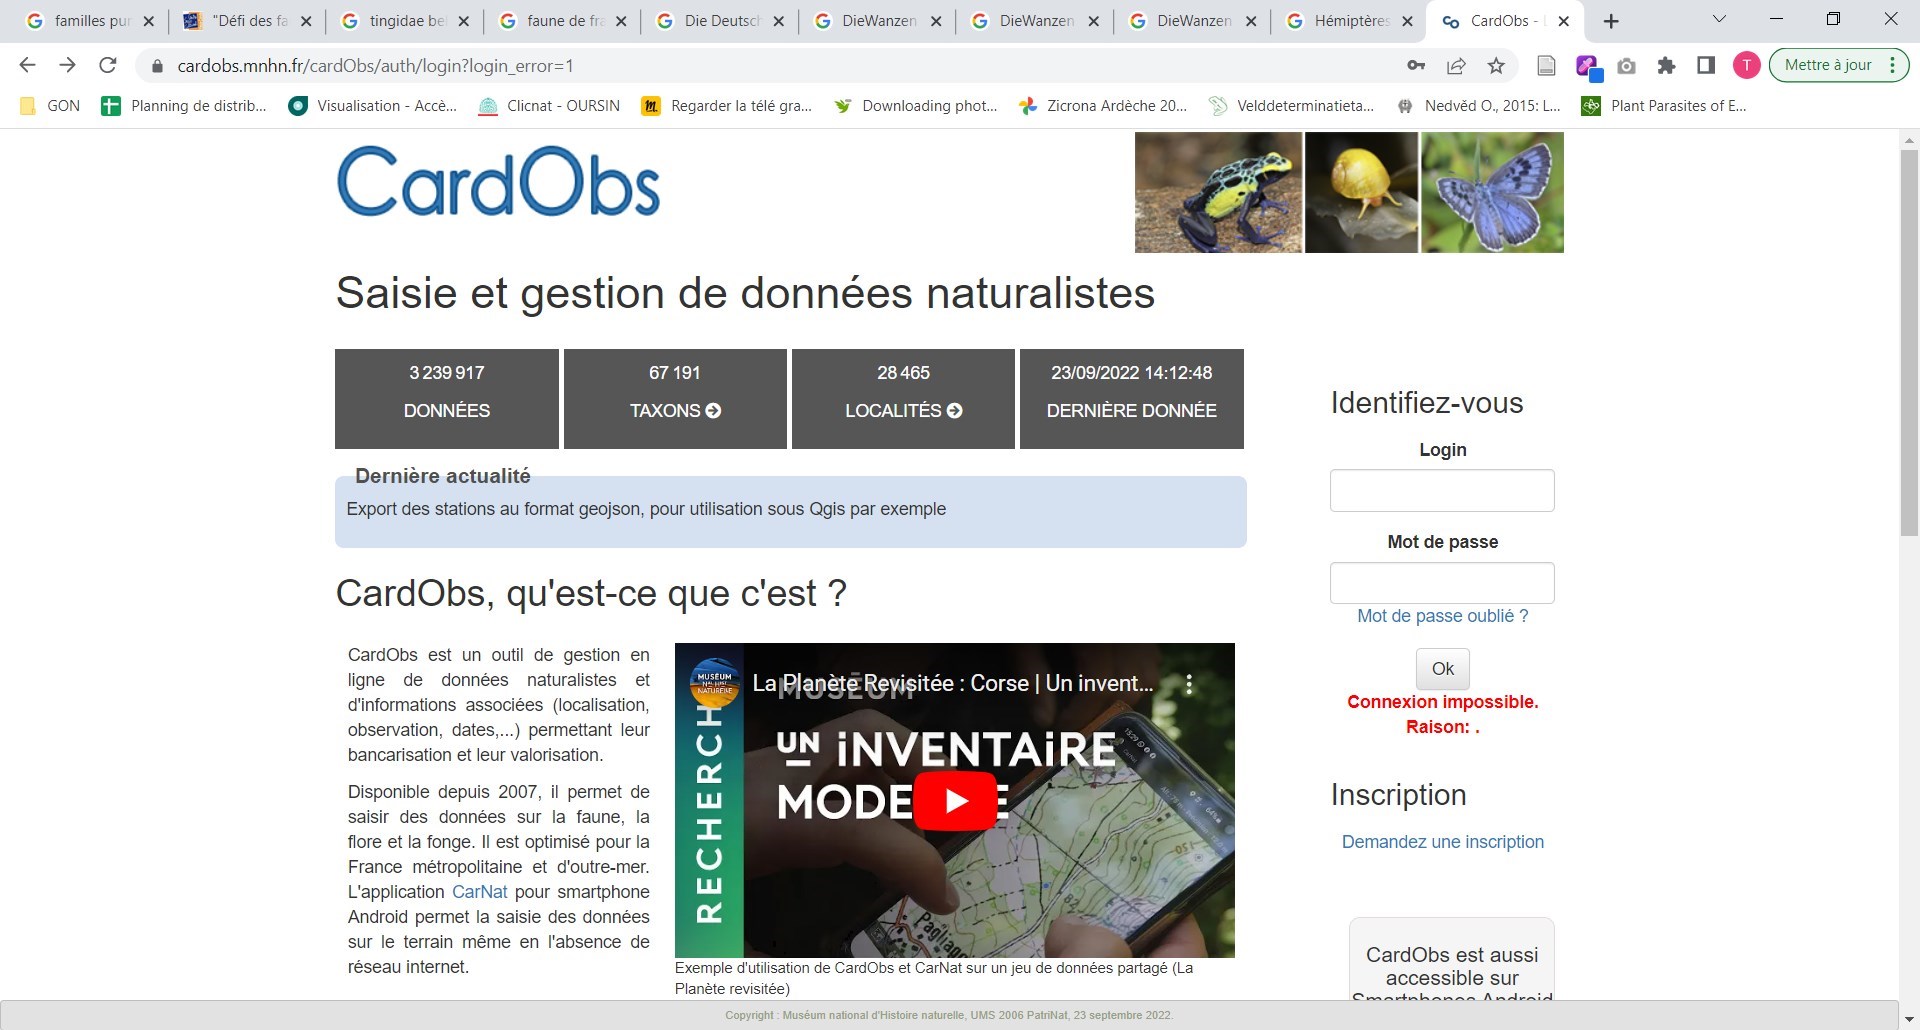
Task: Play the Planète Revisitée YouTube video
Action: tap(956, 801)
